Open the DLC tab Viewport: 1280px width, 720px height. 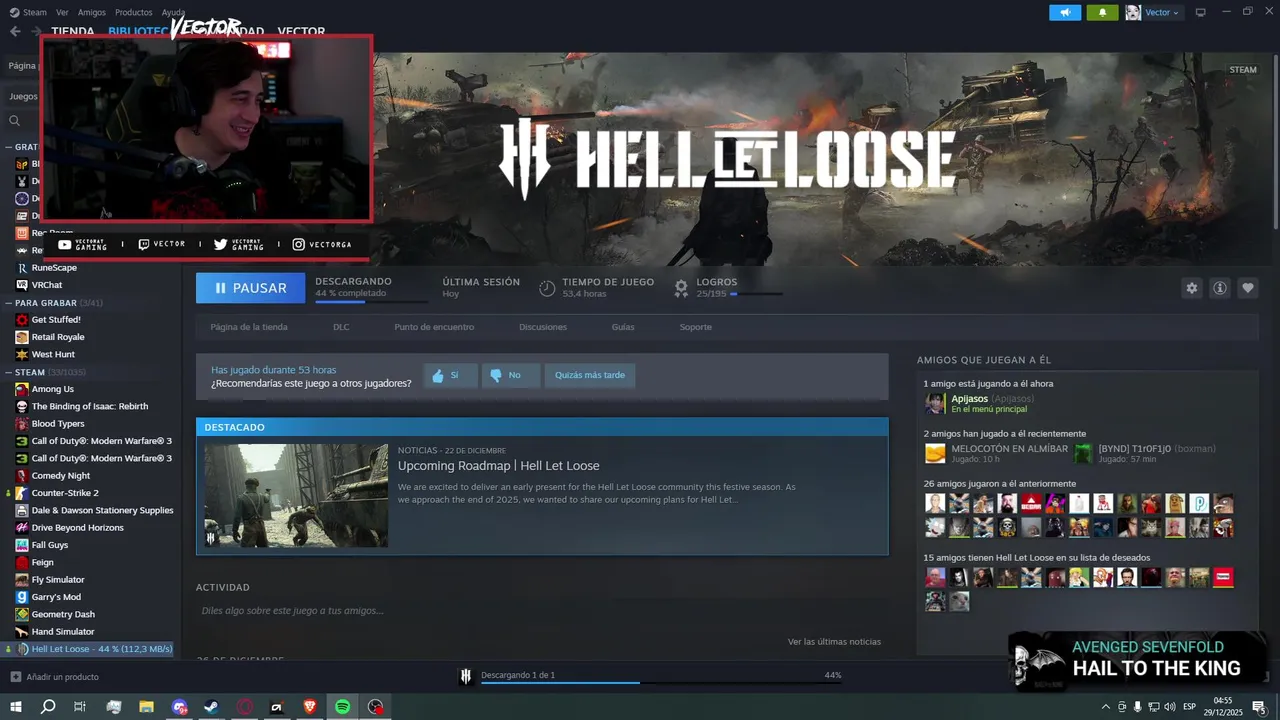341,327
